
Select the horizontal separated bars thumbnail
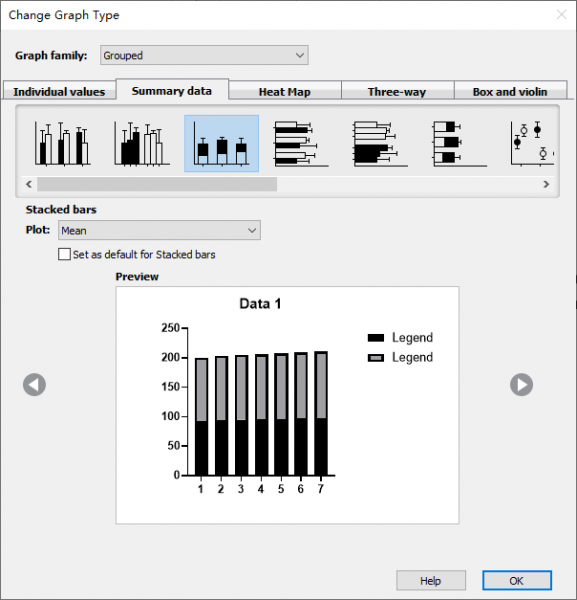pyautogui.click(x=380, y=143)
